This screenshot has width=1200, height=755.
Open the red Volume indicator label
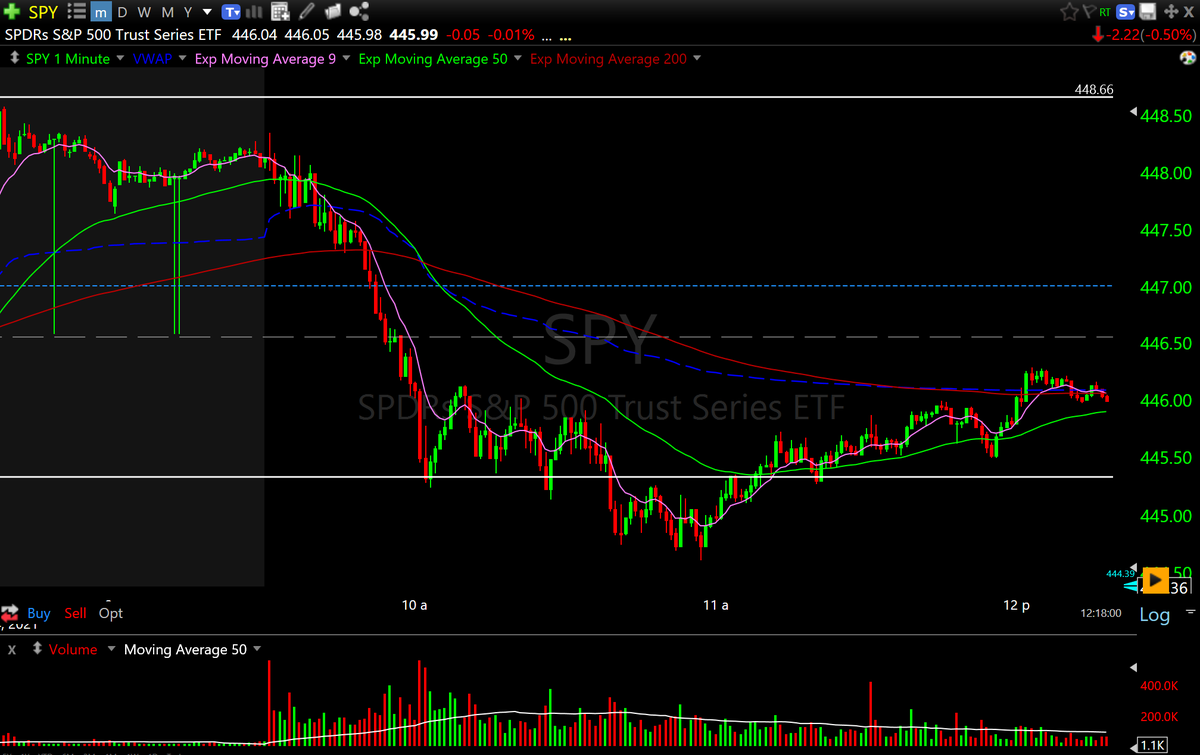pyautogui.click(x=73, y=649)
